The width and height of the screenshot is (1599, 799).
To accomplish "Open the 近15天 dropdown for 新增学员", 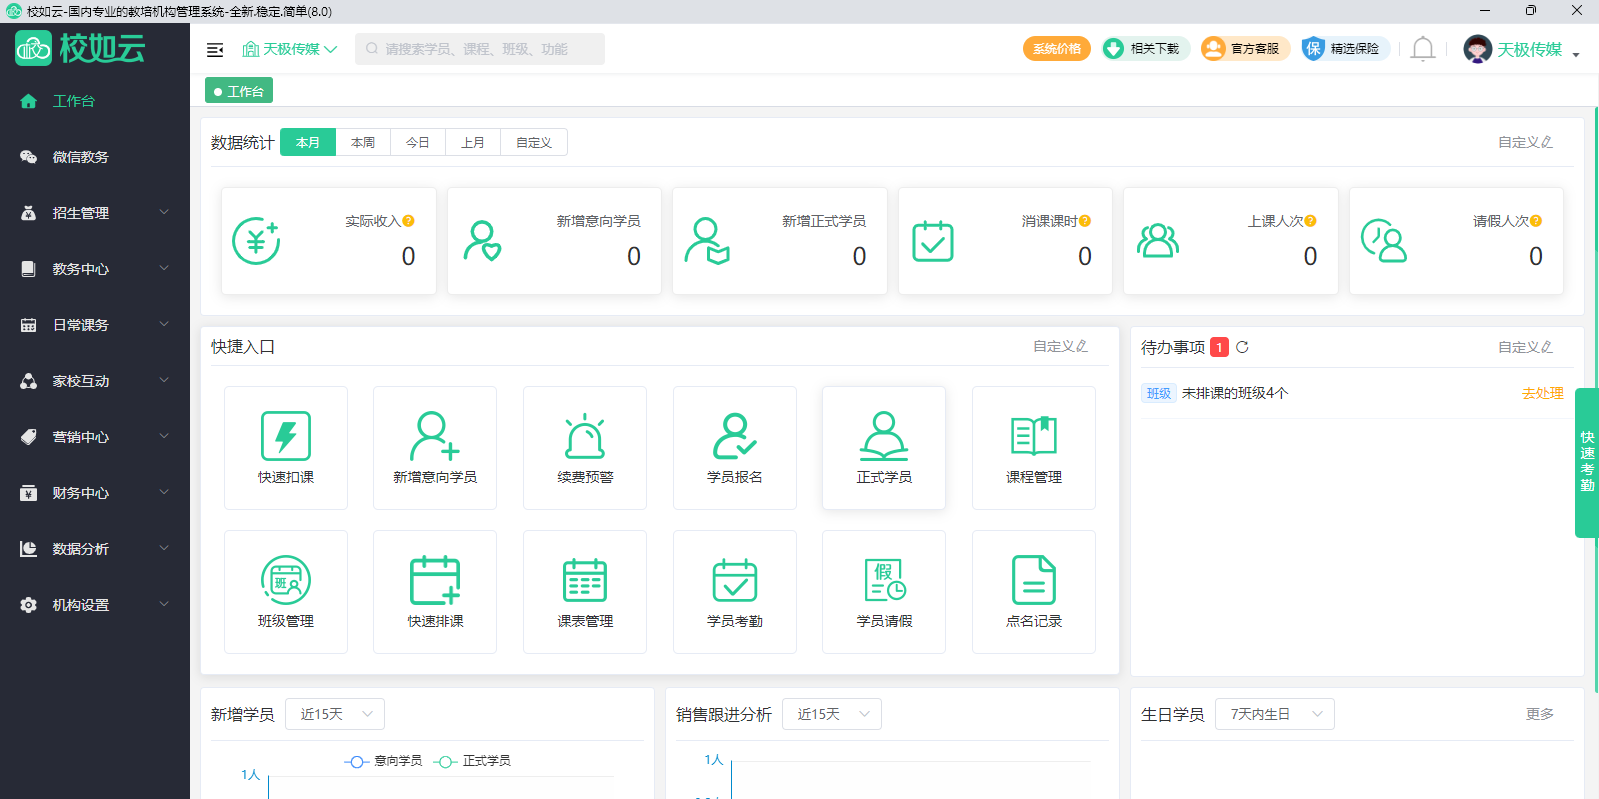I will [x=335, y=714].
